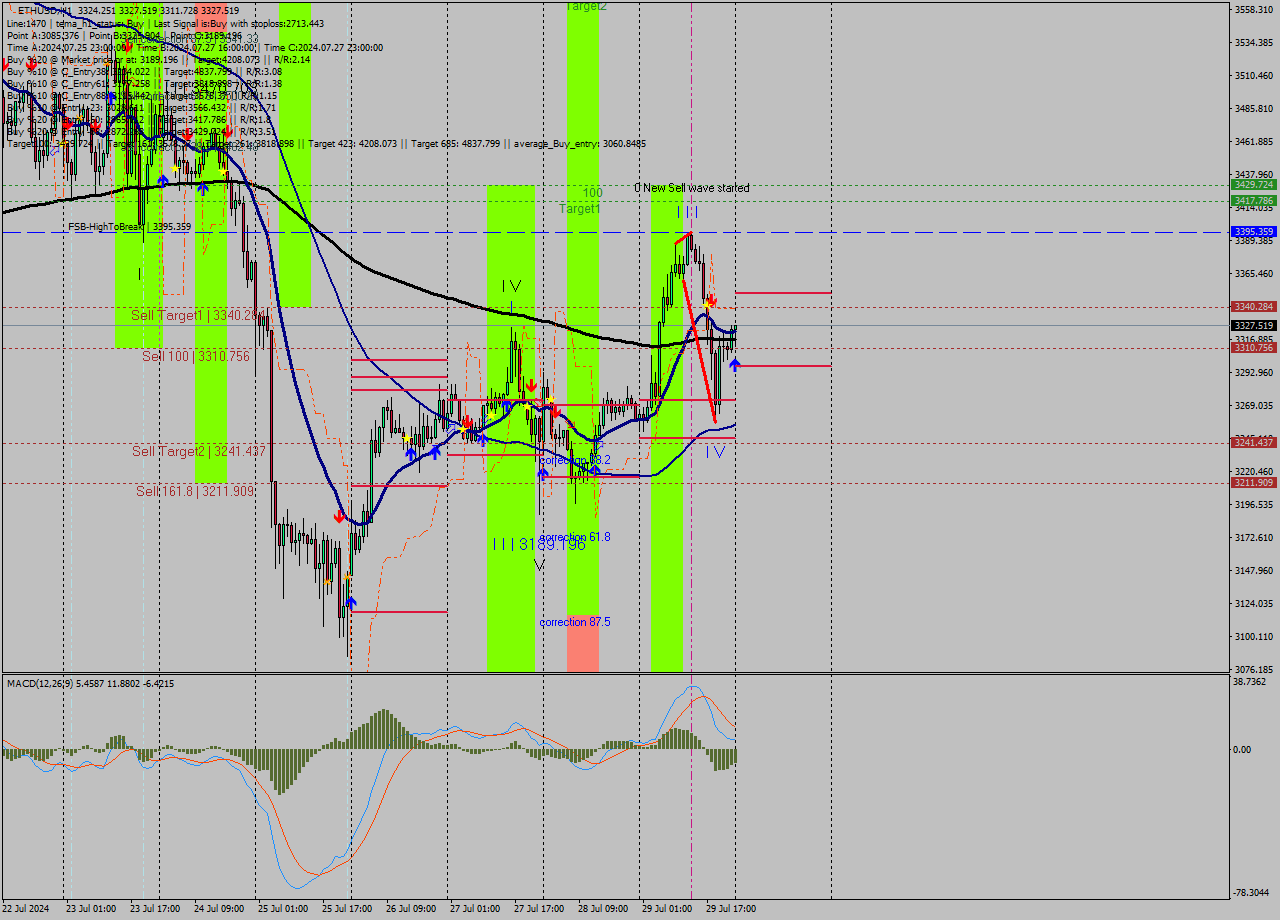Toggle the green 3429.724 price tag
This screenshot has height=920, width=1280.
point(1255,185)
